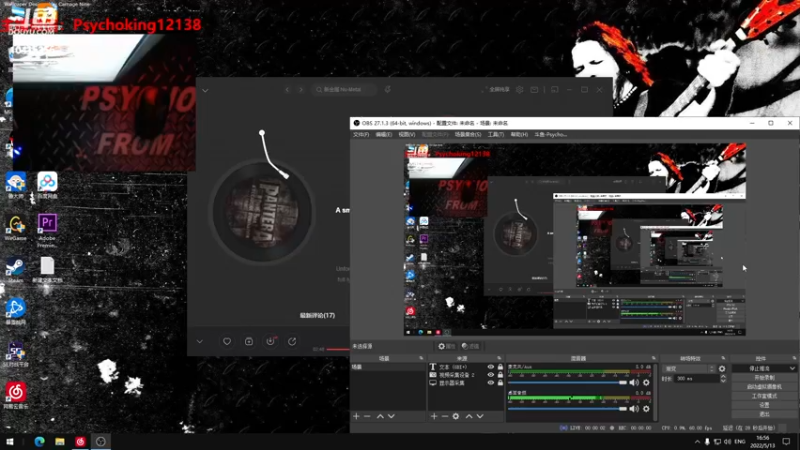The image size is (800, 450).
Task: Move source up in Sources panel
Action: pyautogui.click(x=469, y=416)
